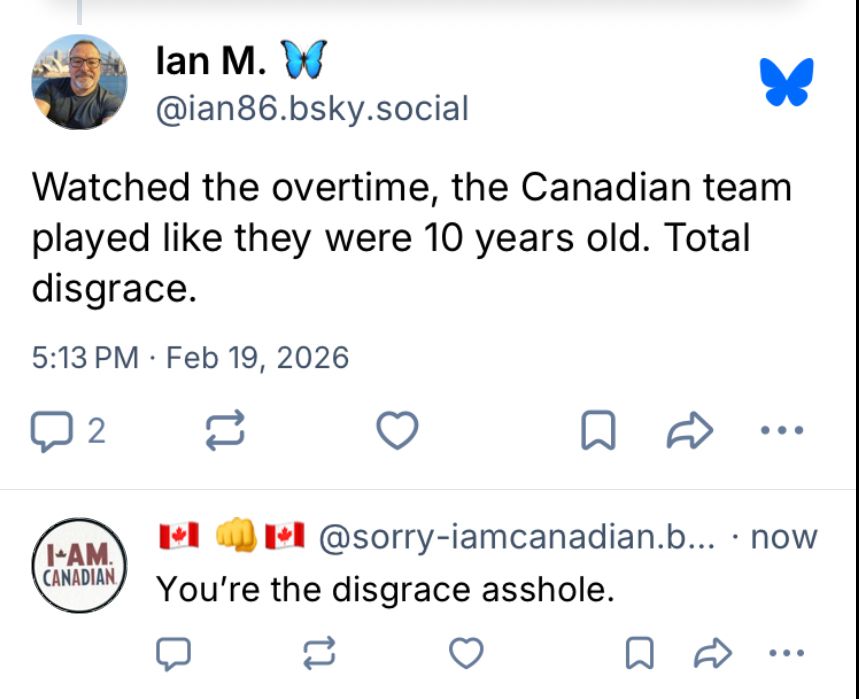Open more options on the reply
The image size is (859, 699).
click(786, 654)
